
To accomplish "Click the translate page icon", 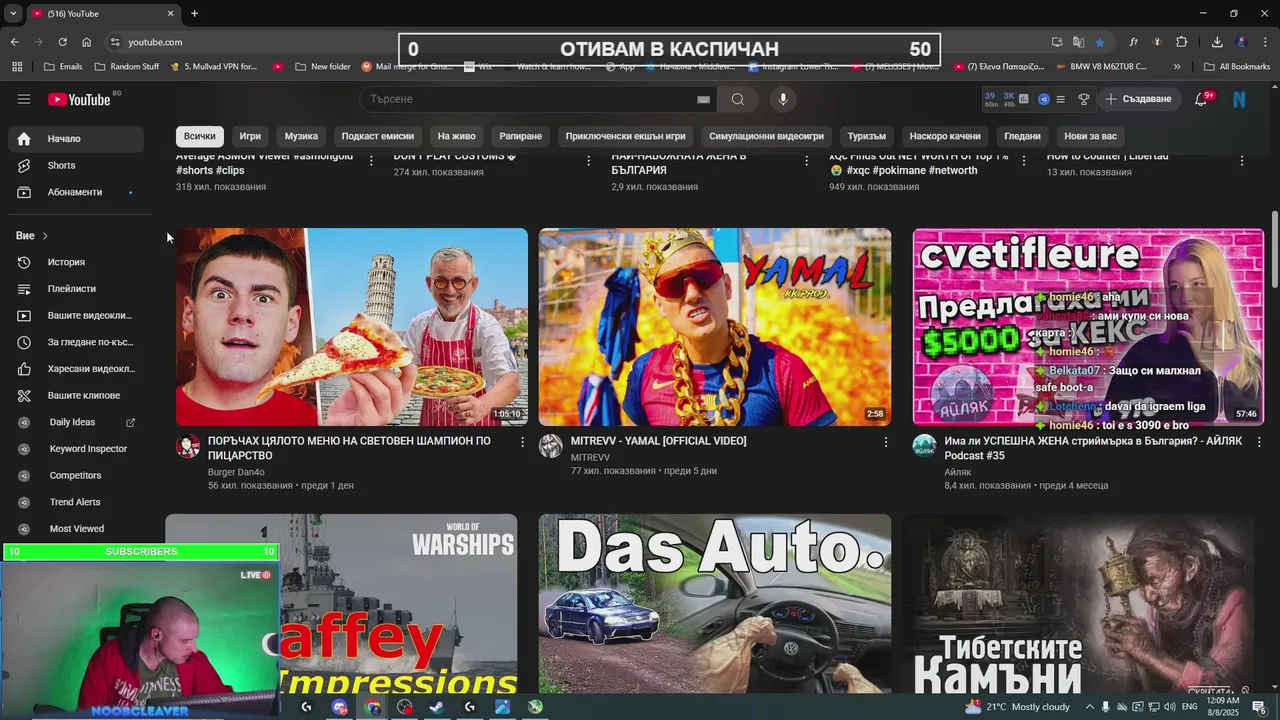I will (x=1078, y=42).
